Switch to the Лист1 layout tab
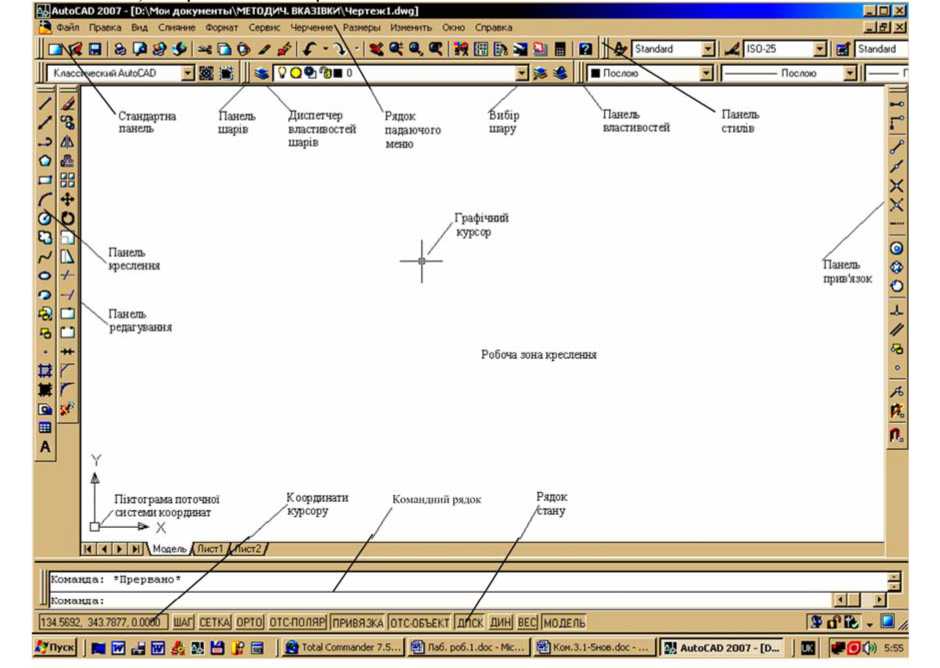Viewport: 940px width, 668px height. [x=210, y=548]
